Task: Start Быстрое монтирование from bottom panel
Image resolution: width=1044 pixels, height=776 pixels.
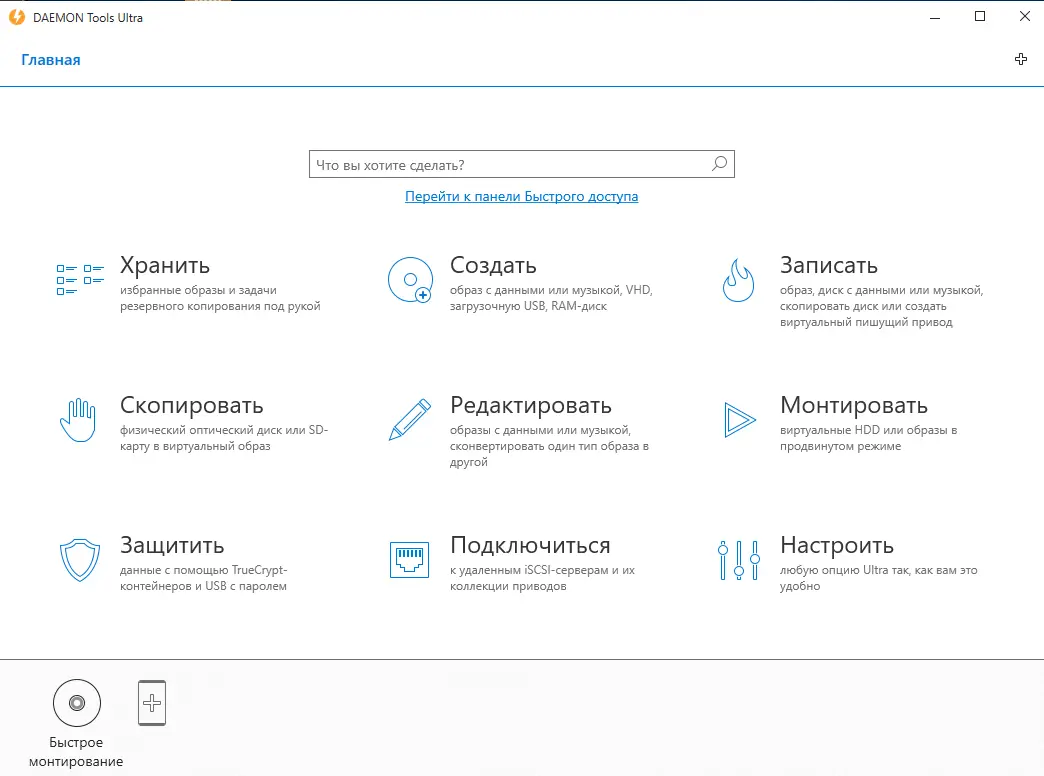Action: pyautogui.click(x=78, y=703)
